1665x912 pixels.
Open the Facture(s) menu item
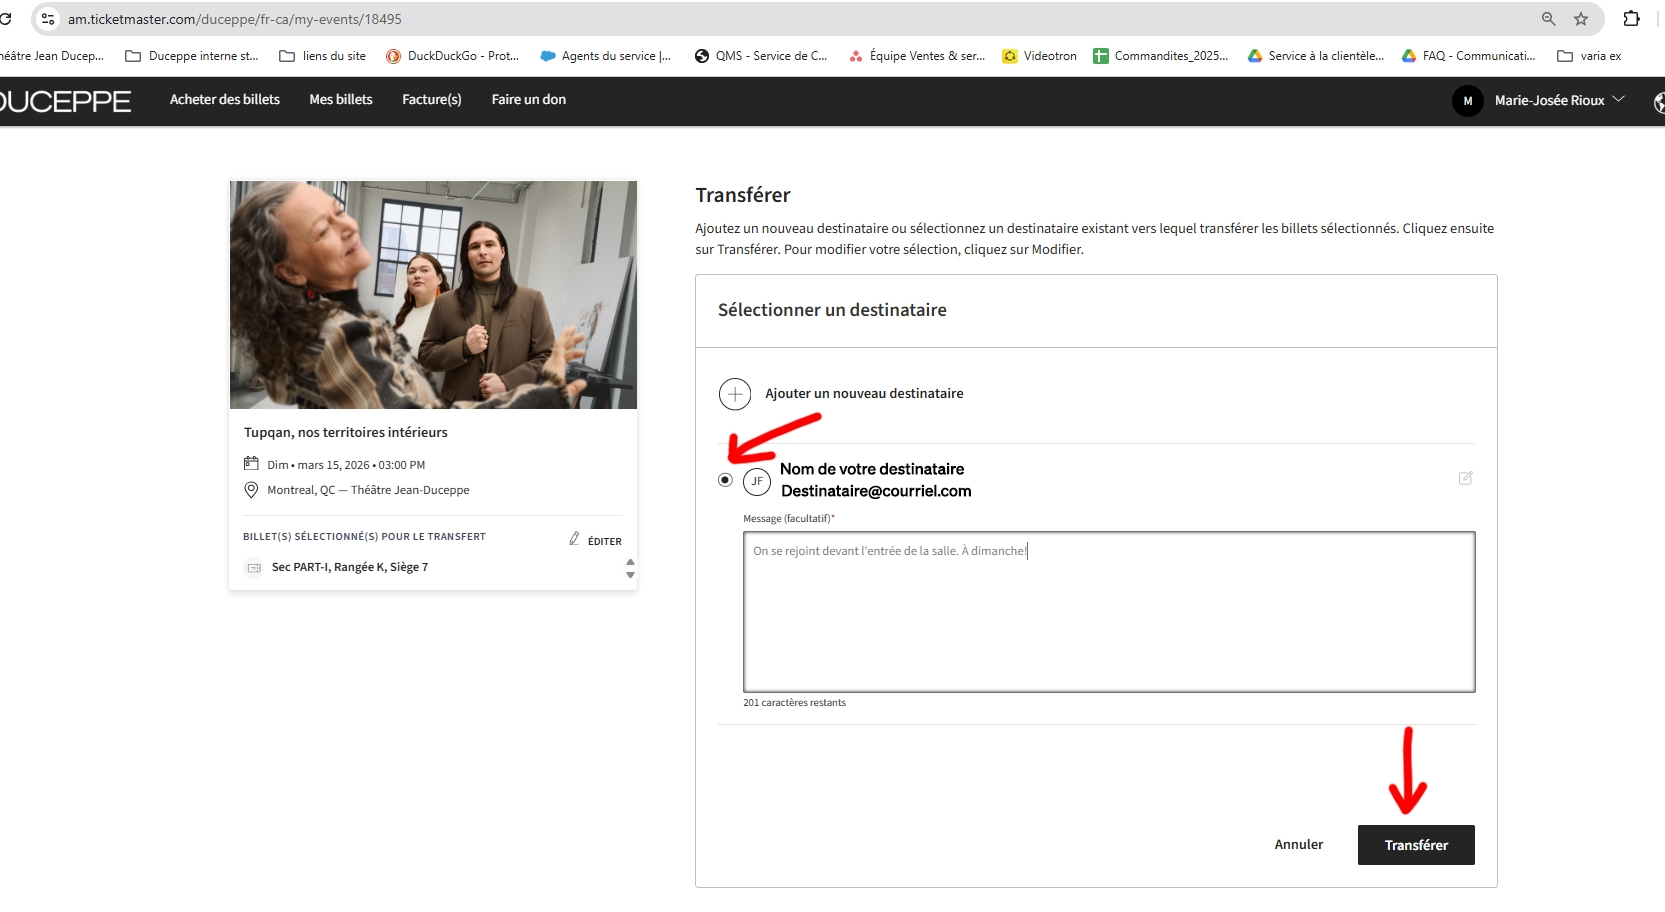point(431,100)
